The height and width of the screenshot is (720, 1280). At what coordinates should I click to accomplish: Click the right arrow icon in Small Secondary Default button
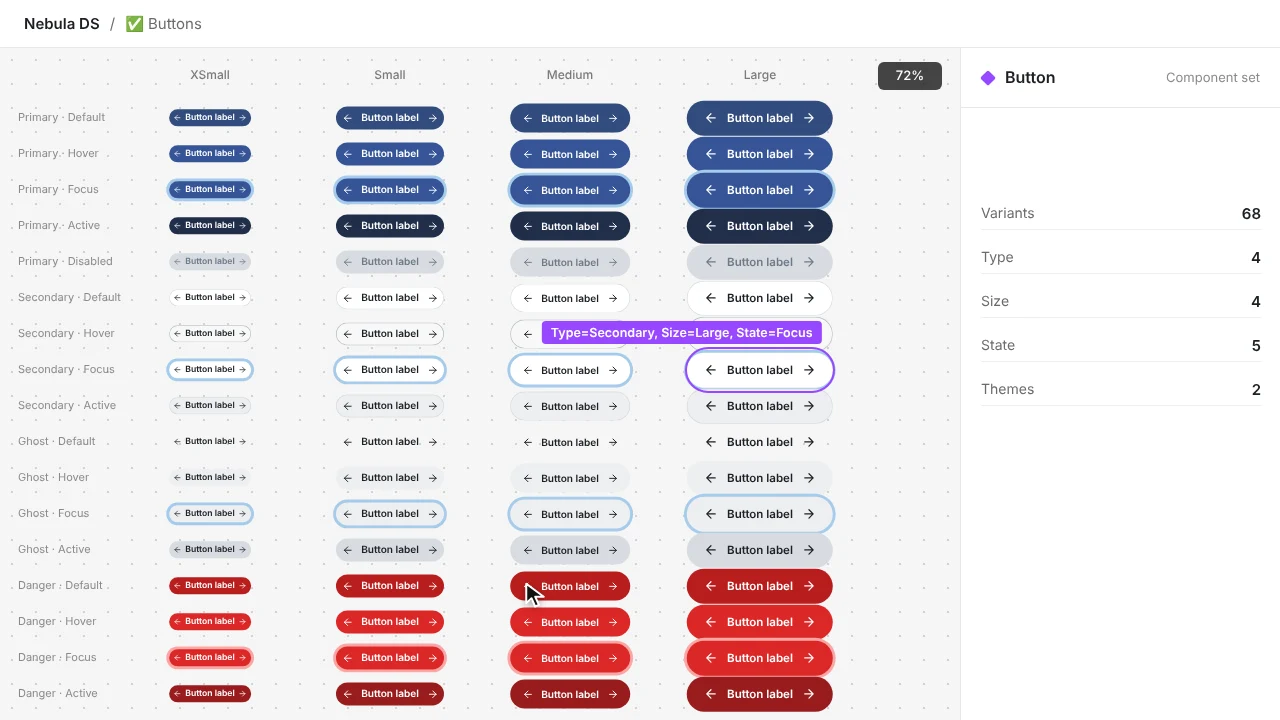[433, 298]
